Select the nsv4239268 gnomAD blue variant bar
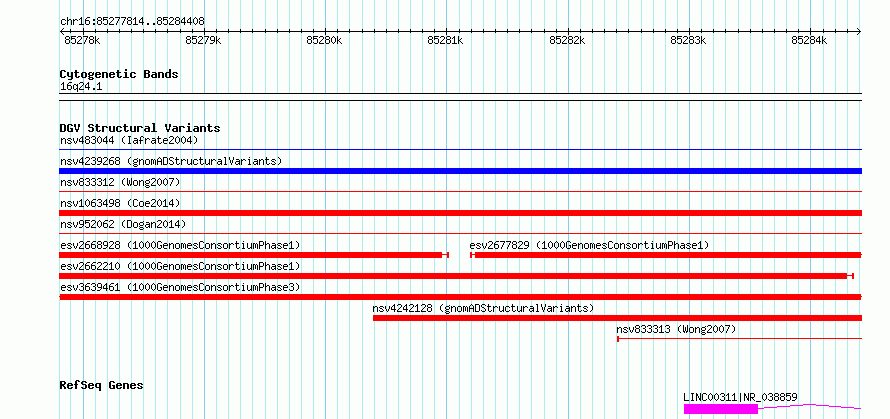Viewport: 890px width, 419px height. pos(460,171)
